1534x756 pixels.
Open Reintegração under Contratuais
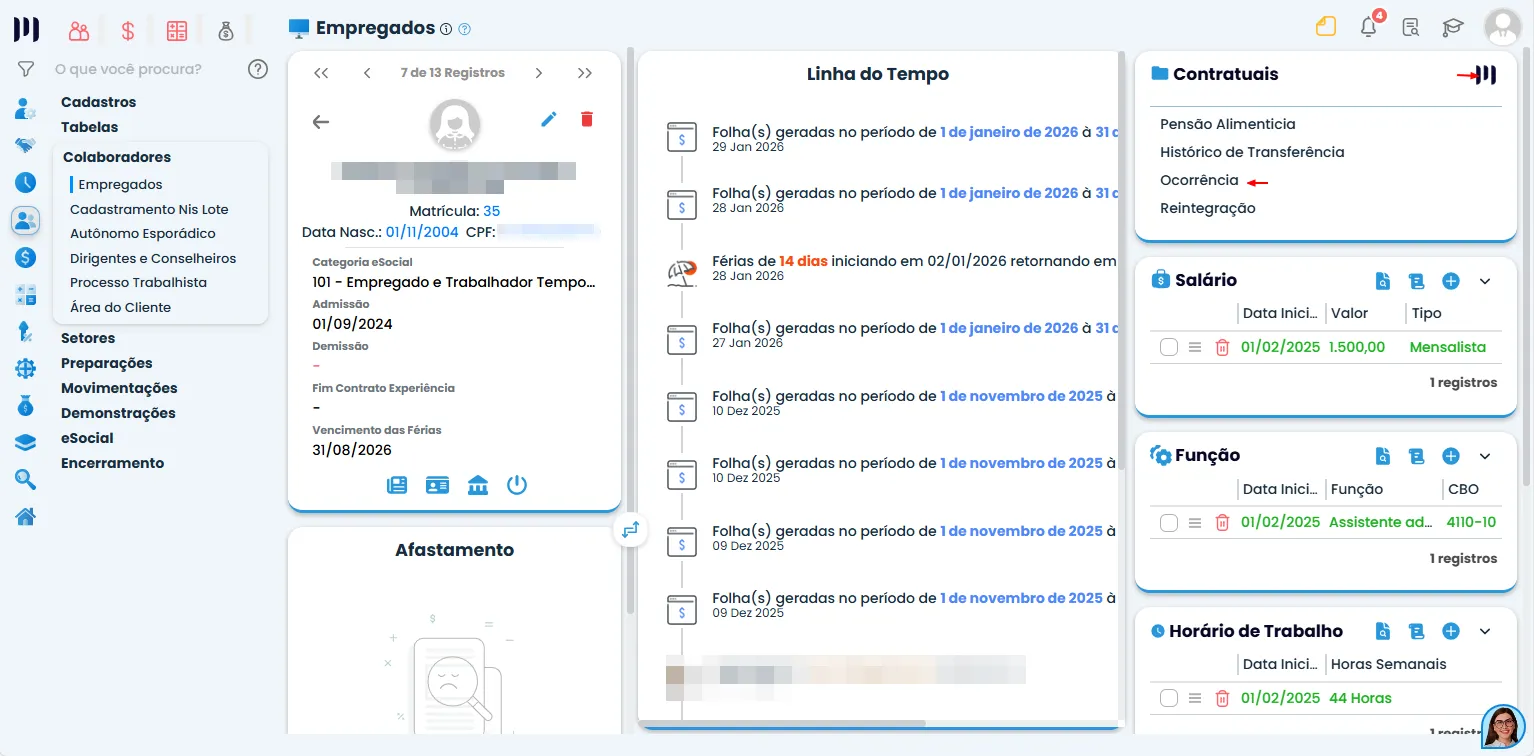click(x=1208, y=208)
